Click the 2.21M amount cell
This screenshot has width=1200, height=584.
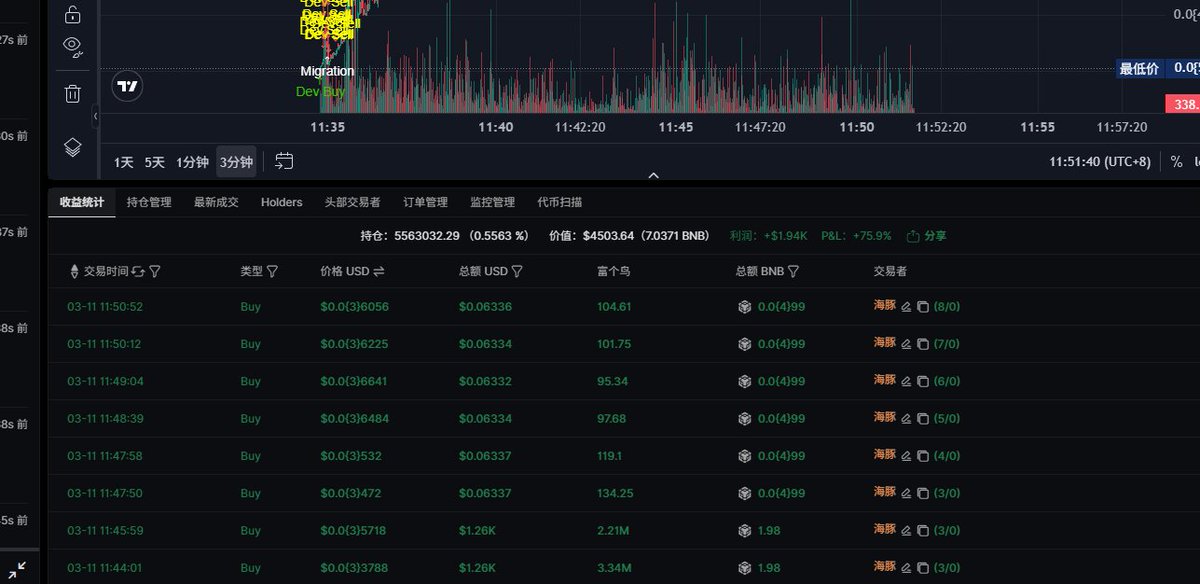click(613, 531)
